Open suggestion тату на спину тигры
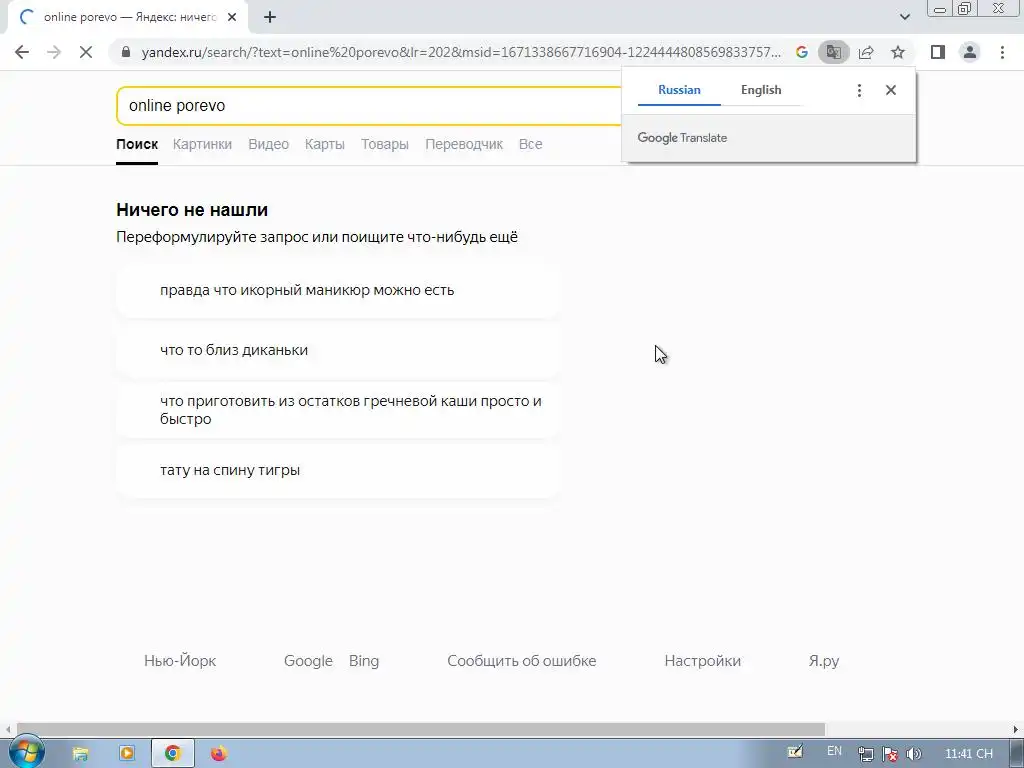 pyautogui.click(x=338, y=470)
